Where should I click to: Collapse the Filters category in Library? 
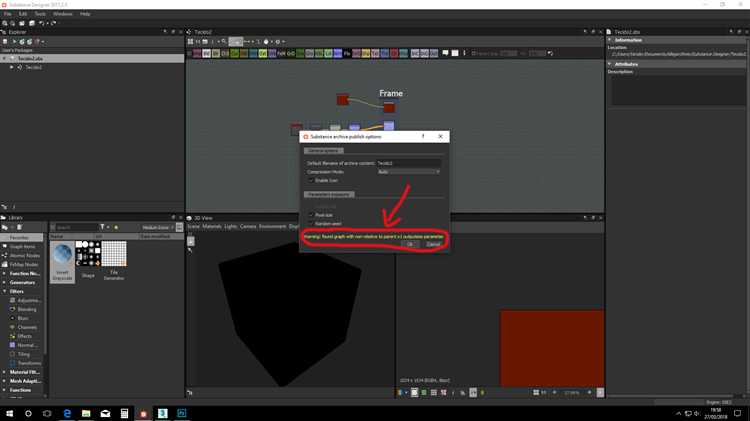point(5,291)
